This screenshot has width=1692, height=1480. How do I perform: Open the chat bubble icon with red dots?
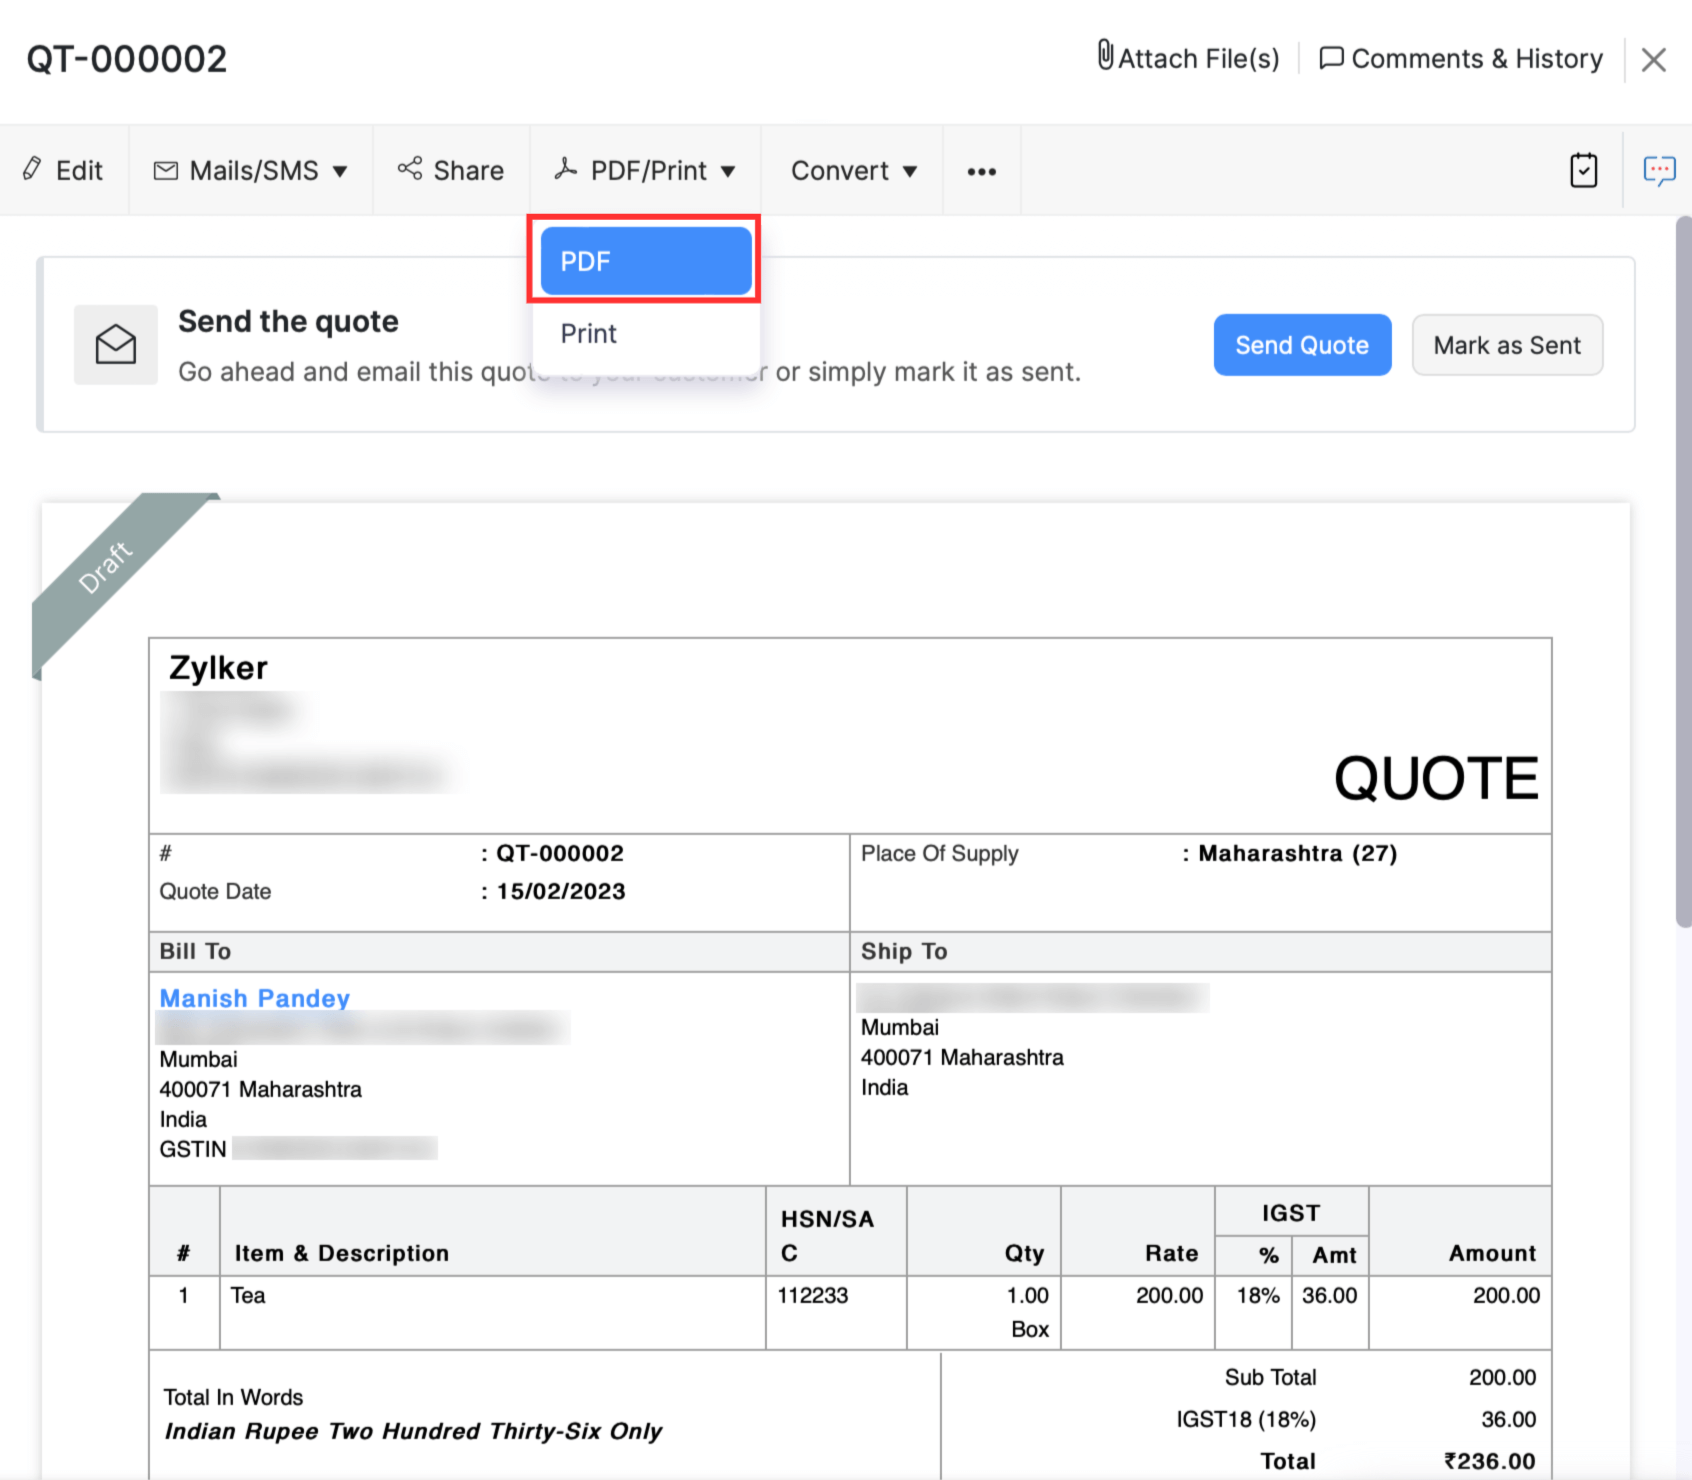(1659, 170)
